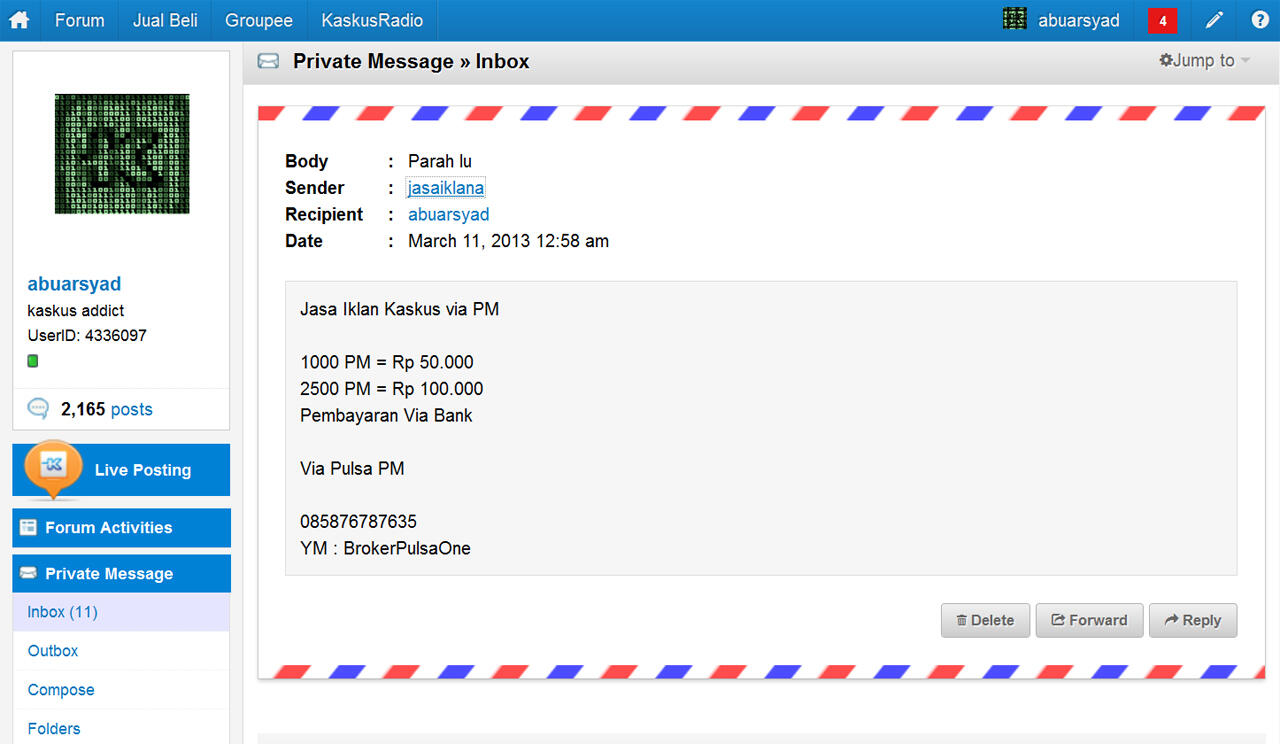Image resolution: width=1280 pixels, height=744 pixels.
Task: Click the large matrix-style profile avatar
Action: tap(122, 154)
